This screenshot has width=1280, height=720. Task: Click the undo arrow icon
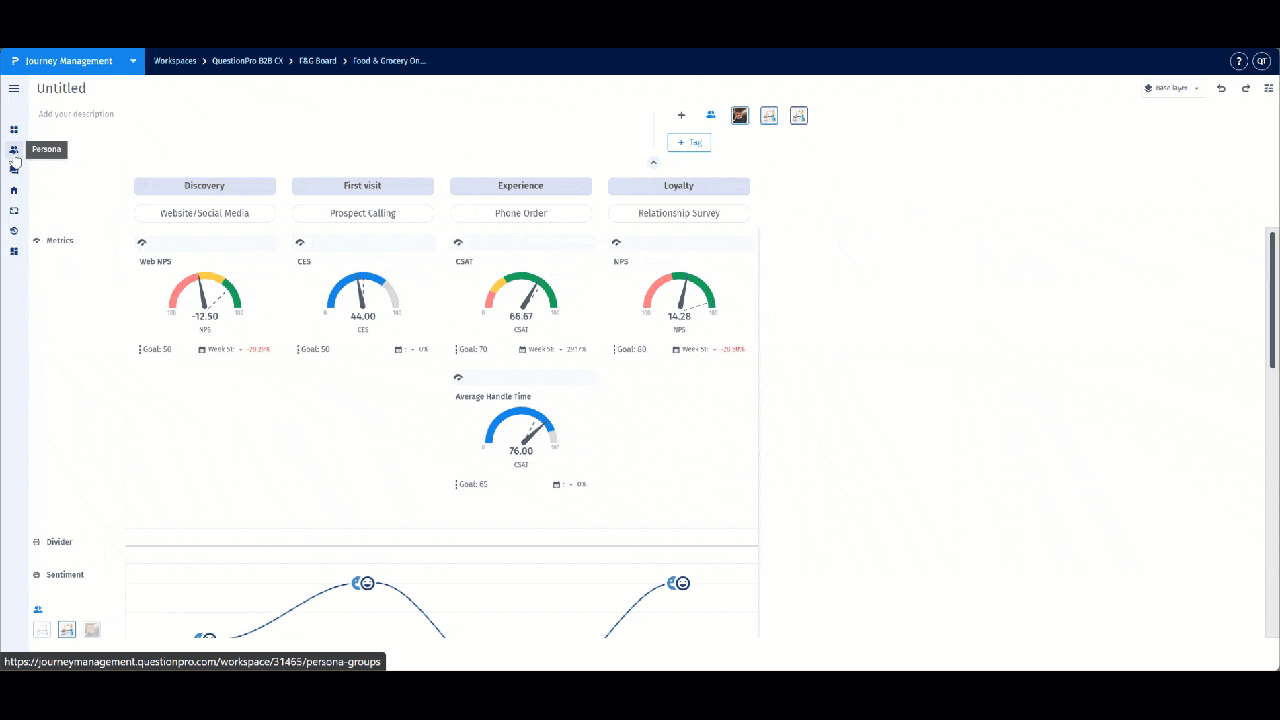point(1221,89)
